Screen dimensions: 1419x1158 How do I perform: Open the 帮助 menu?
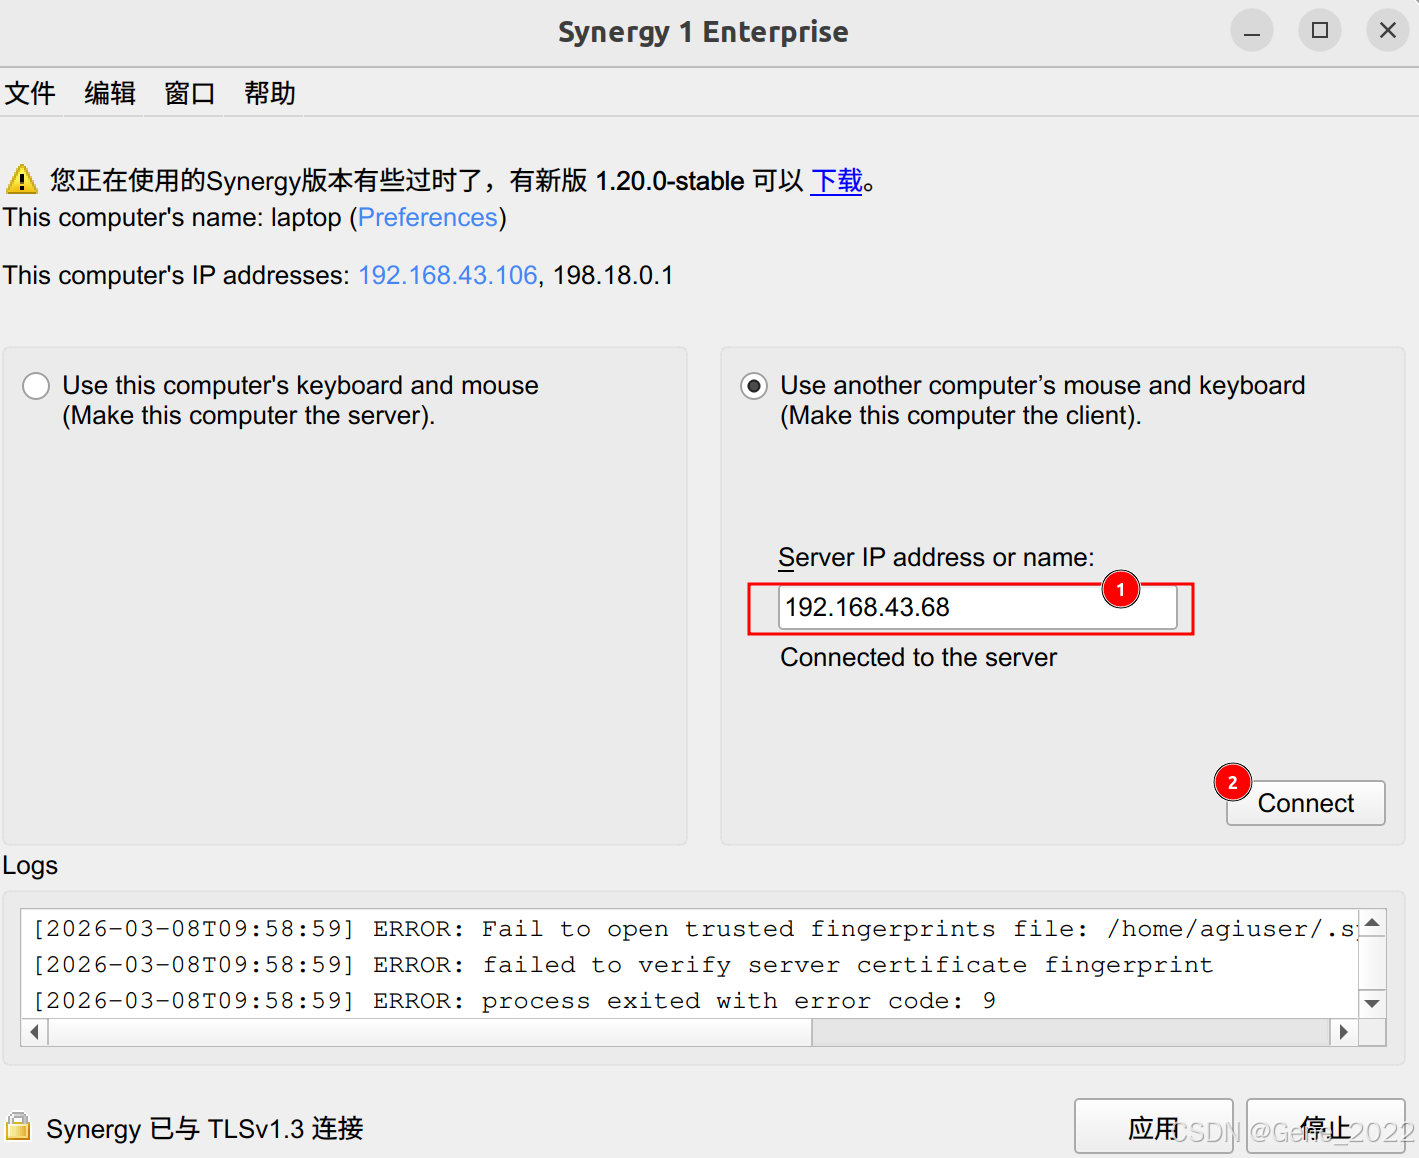click(270, 93)
